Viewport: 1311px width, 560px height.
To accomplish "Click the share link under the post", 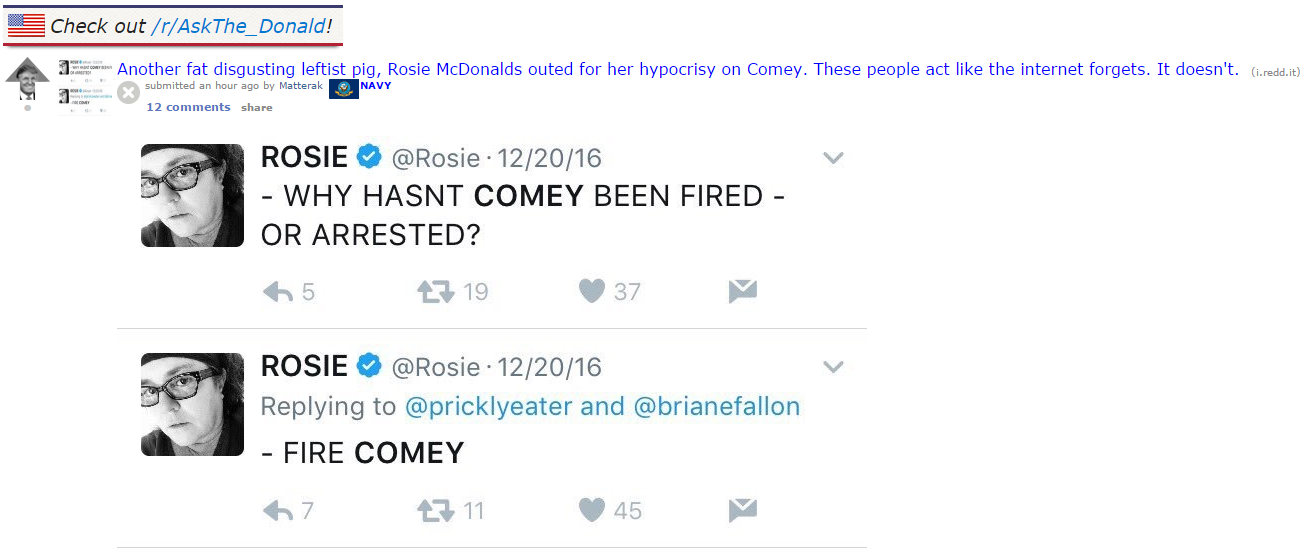I will [256, 107].
